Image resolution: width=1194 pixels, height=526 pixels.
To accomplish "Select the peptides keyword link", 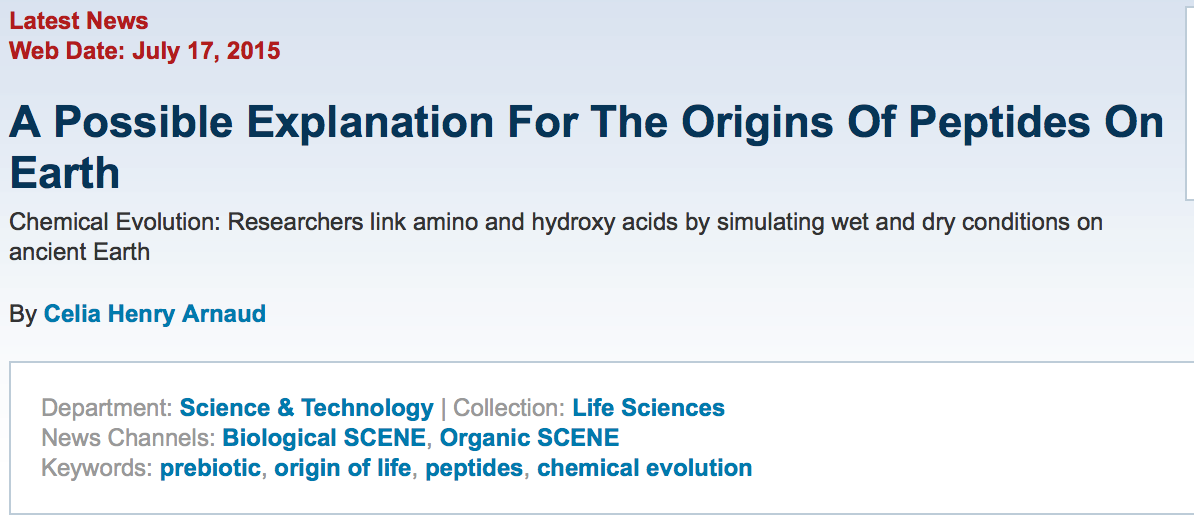I will click(474, 467).
